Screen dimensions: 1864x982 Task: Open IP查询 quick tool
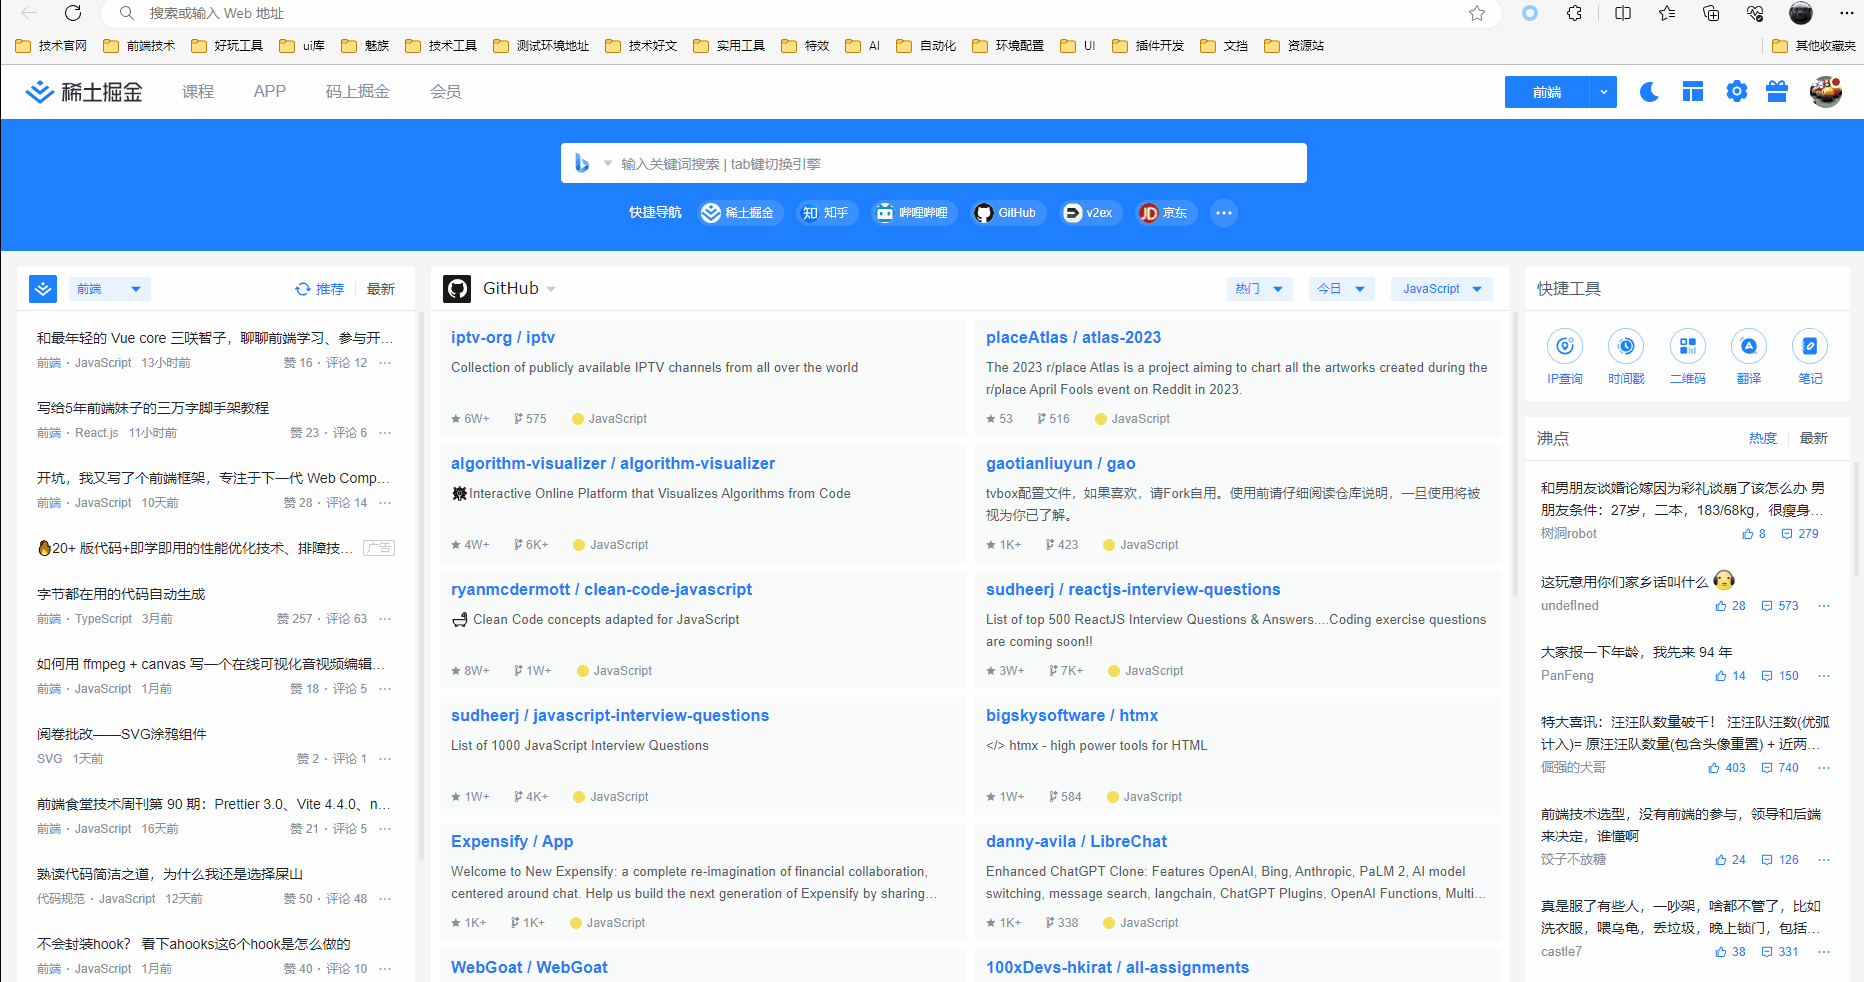click(1565, 357)
